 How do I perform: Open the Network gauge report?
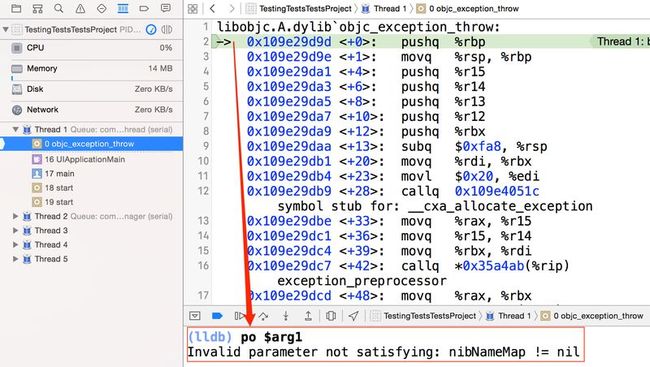[91, 110]
